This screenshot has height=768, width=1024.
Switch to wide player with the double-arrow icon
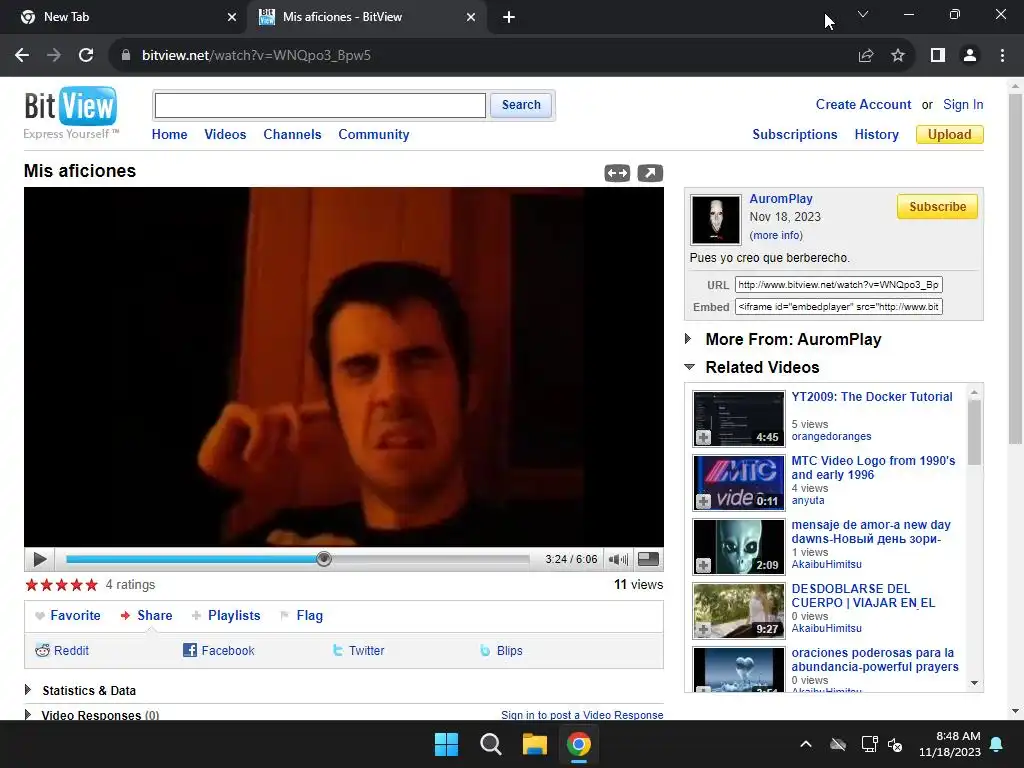(617, 173)
